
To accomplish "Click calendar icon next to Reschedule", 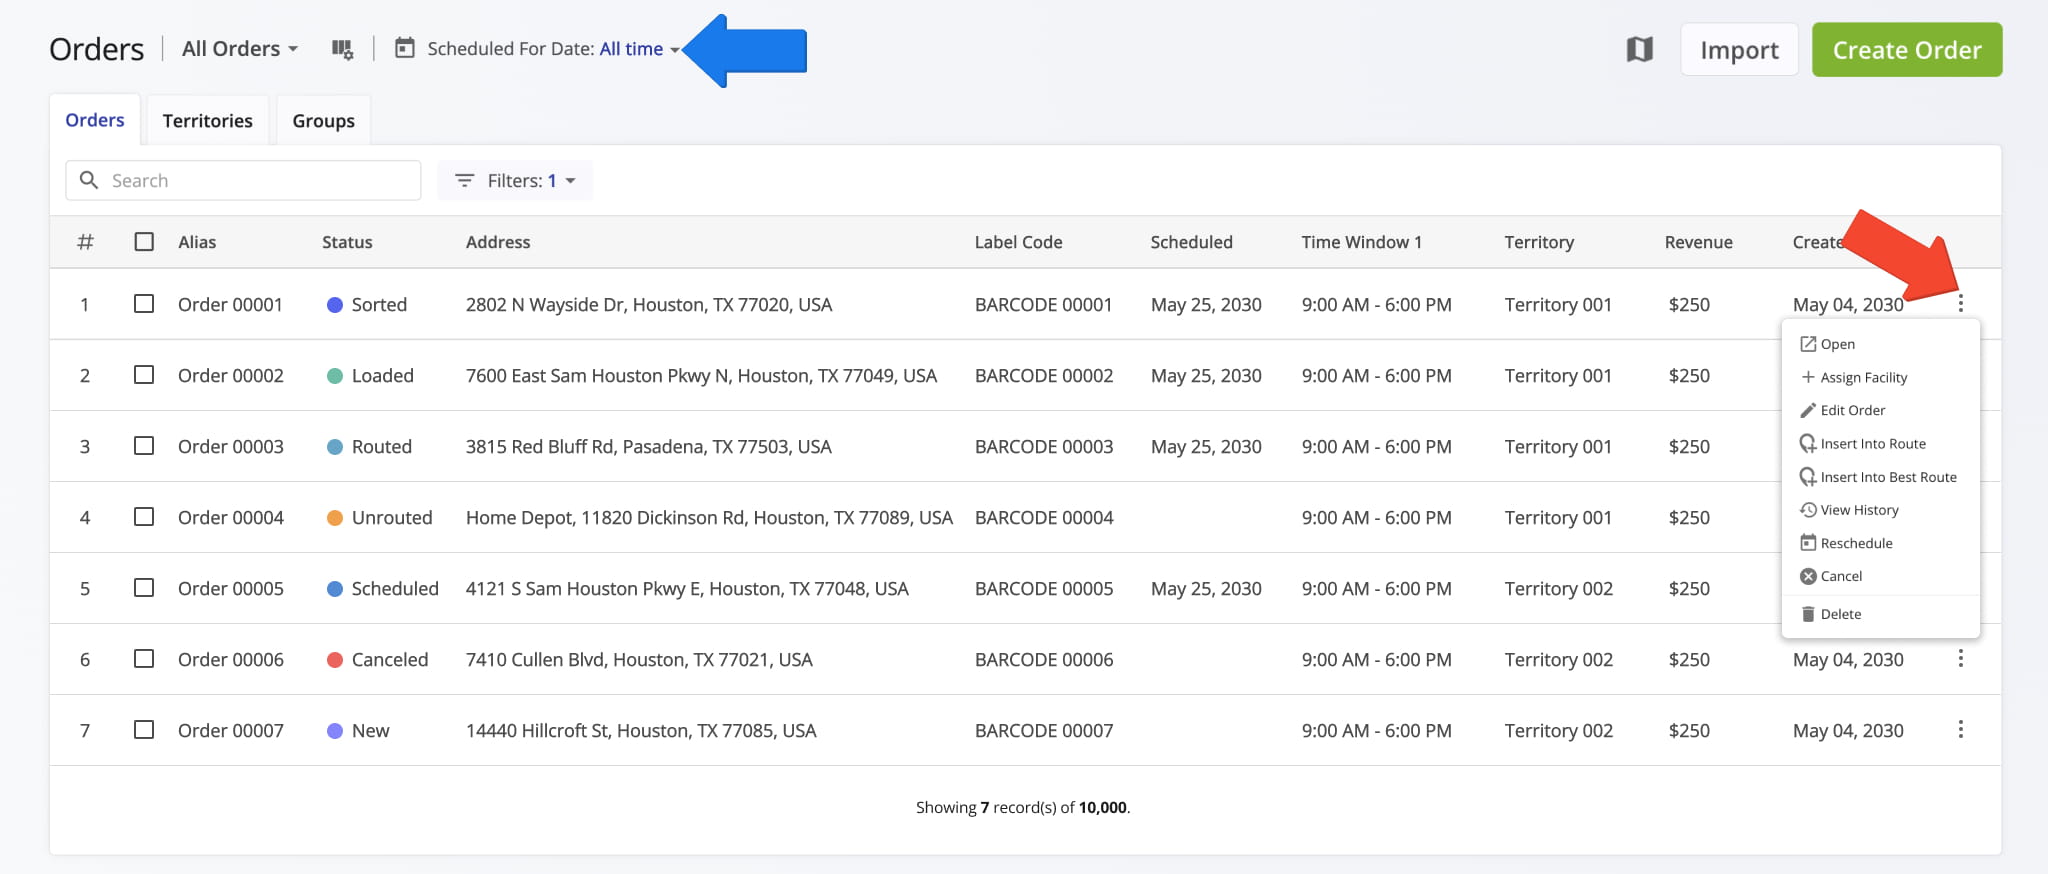I will pyautogui.click(x=1808, y=543).
